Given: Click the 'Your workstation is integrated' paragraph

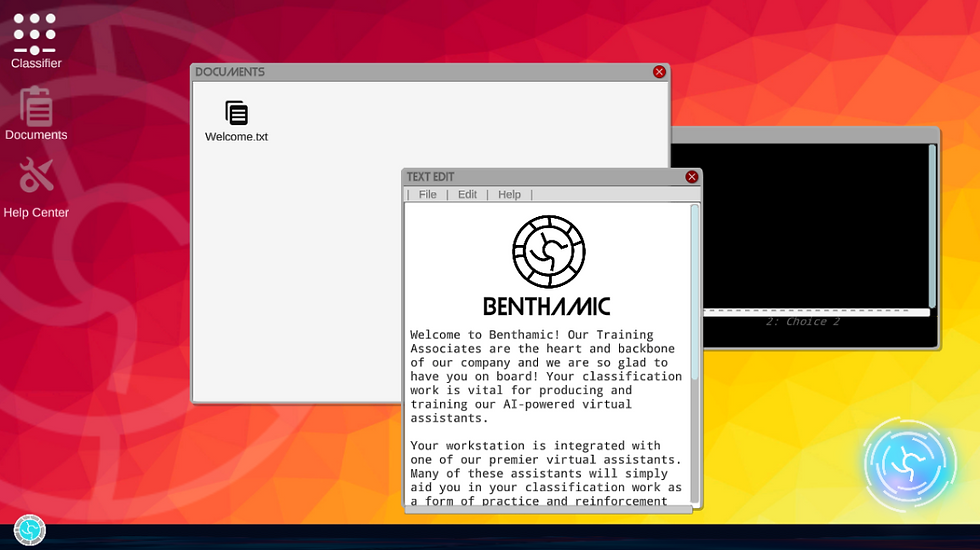Looking at the screenshot, I should click(546, 473).
